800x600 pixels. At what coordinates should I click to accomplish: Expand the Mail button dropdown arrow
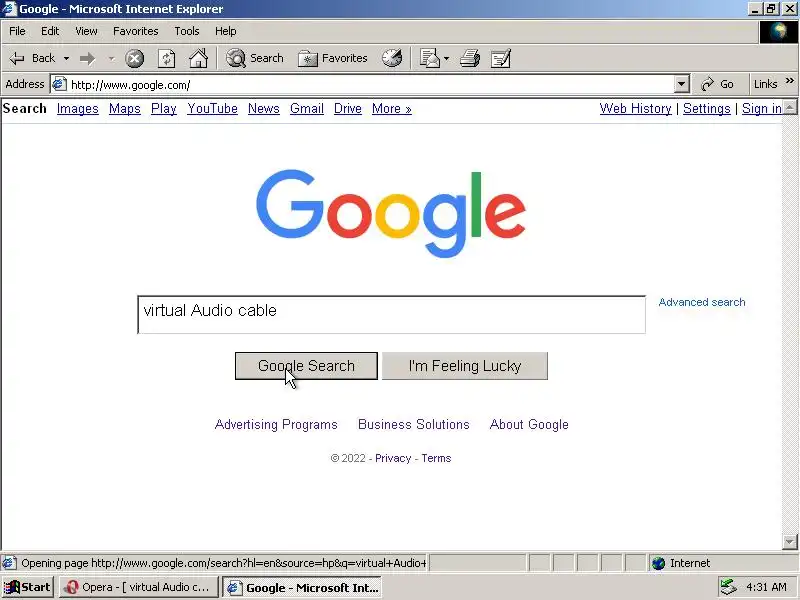coord(447,59)
